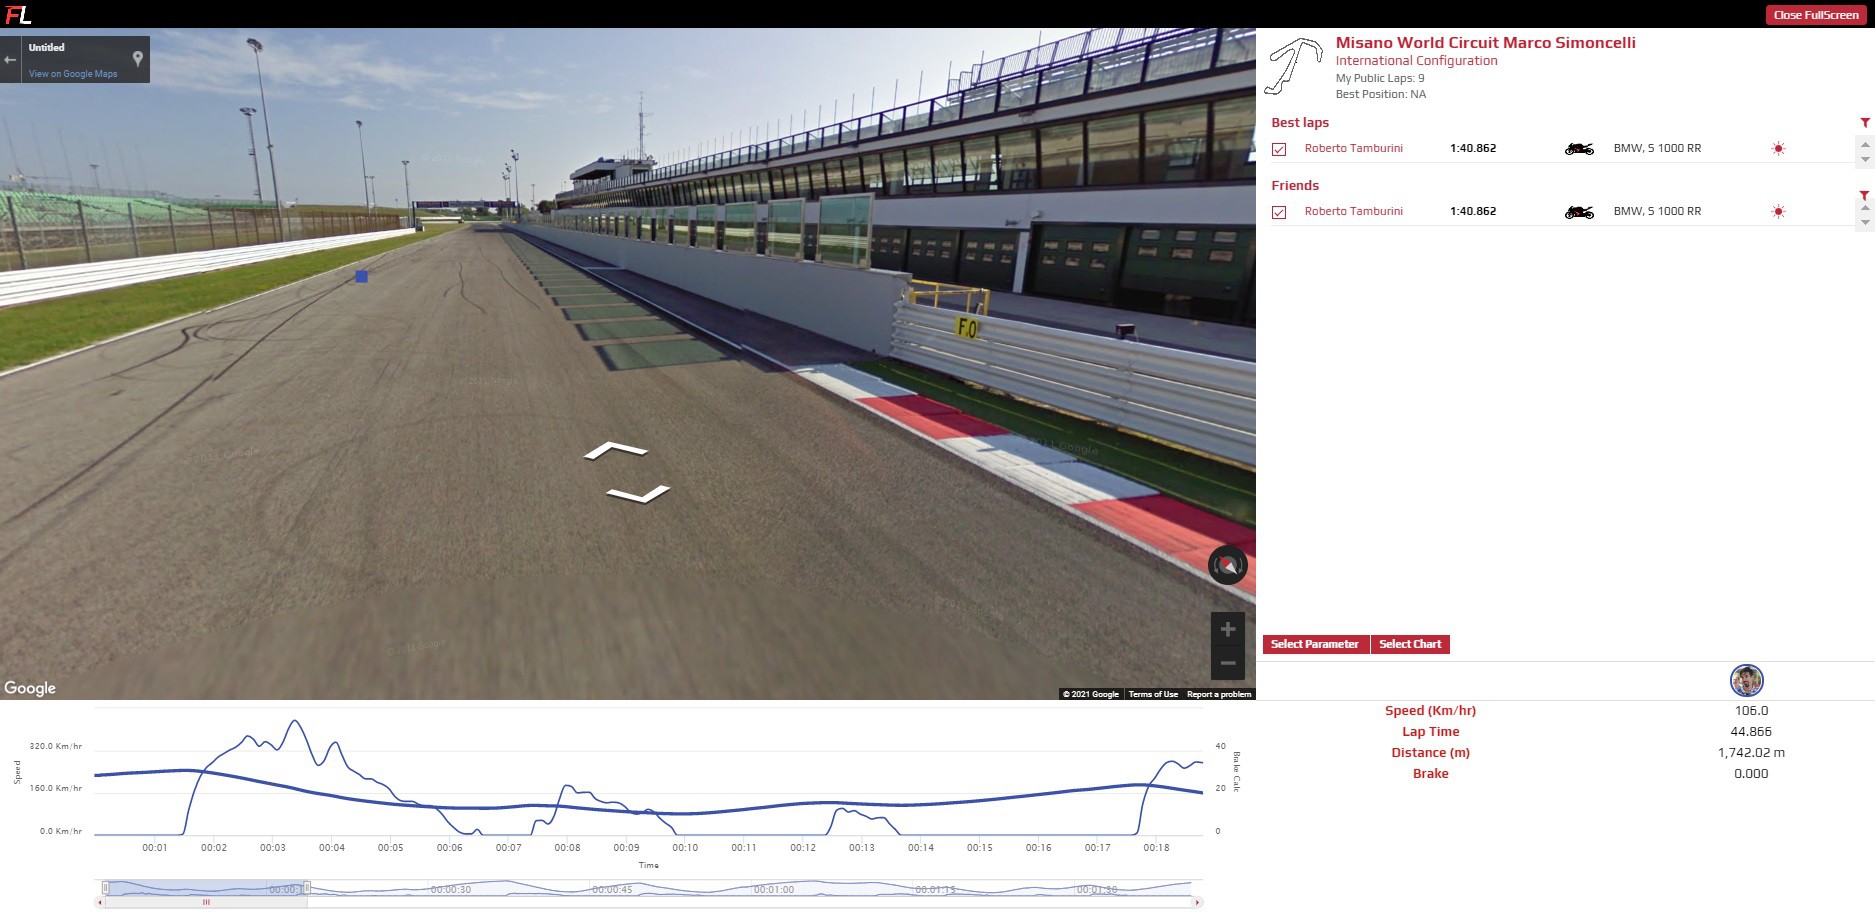Viewport: 1875px width, 917px height.
Task: Click the 00:01:00 mark in the overview timeline
Action: (774, 889)
